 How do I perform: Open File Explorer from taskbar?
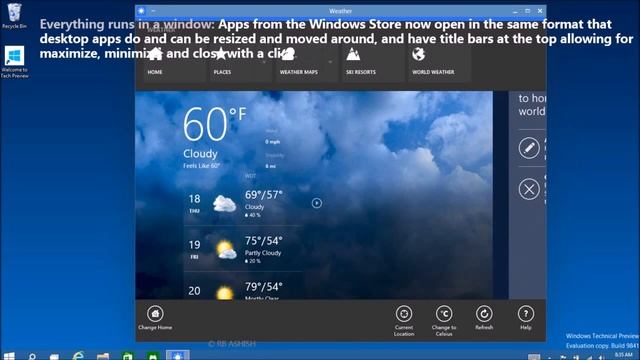click(103, 356)
